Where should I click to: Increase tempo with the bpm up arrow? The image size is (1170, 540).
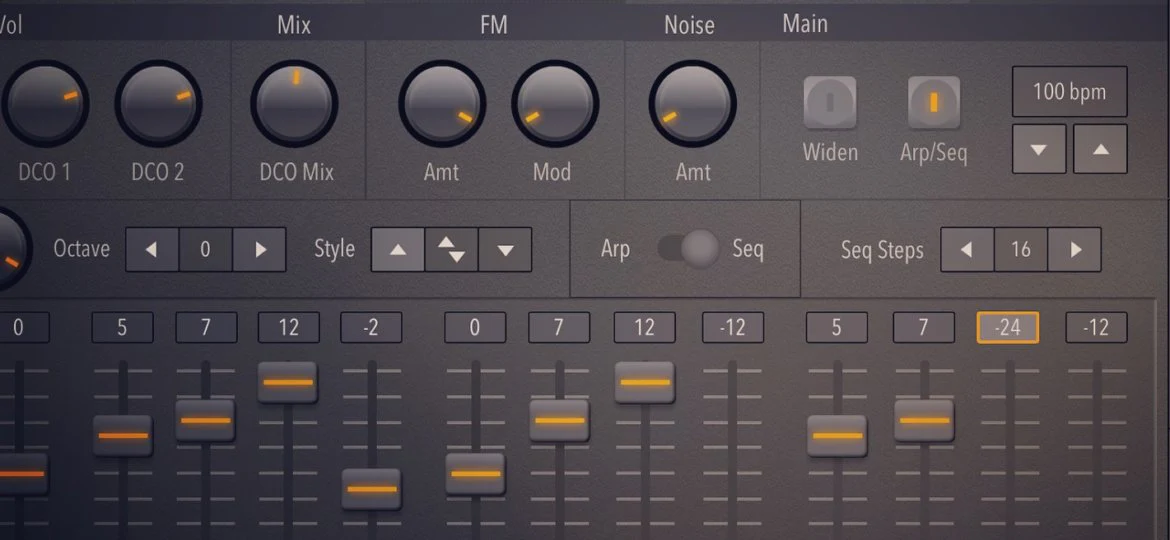[1100, 149]
